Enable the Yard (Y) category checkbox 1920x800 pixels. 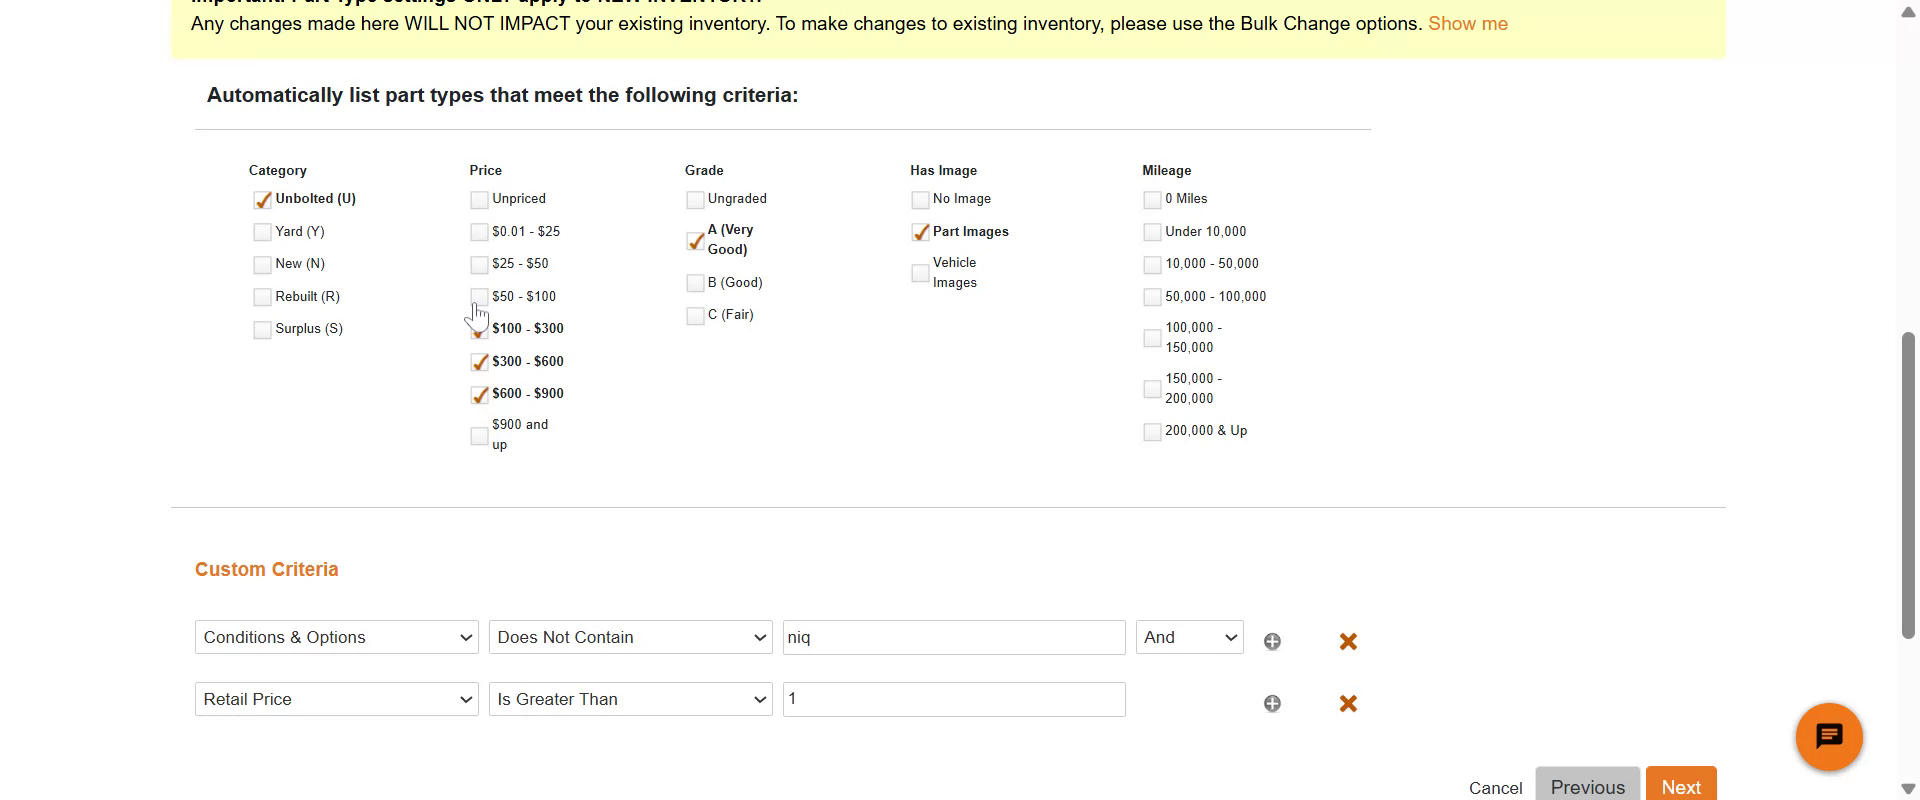[263, 232]
